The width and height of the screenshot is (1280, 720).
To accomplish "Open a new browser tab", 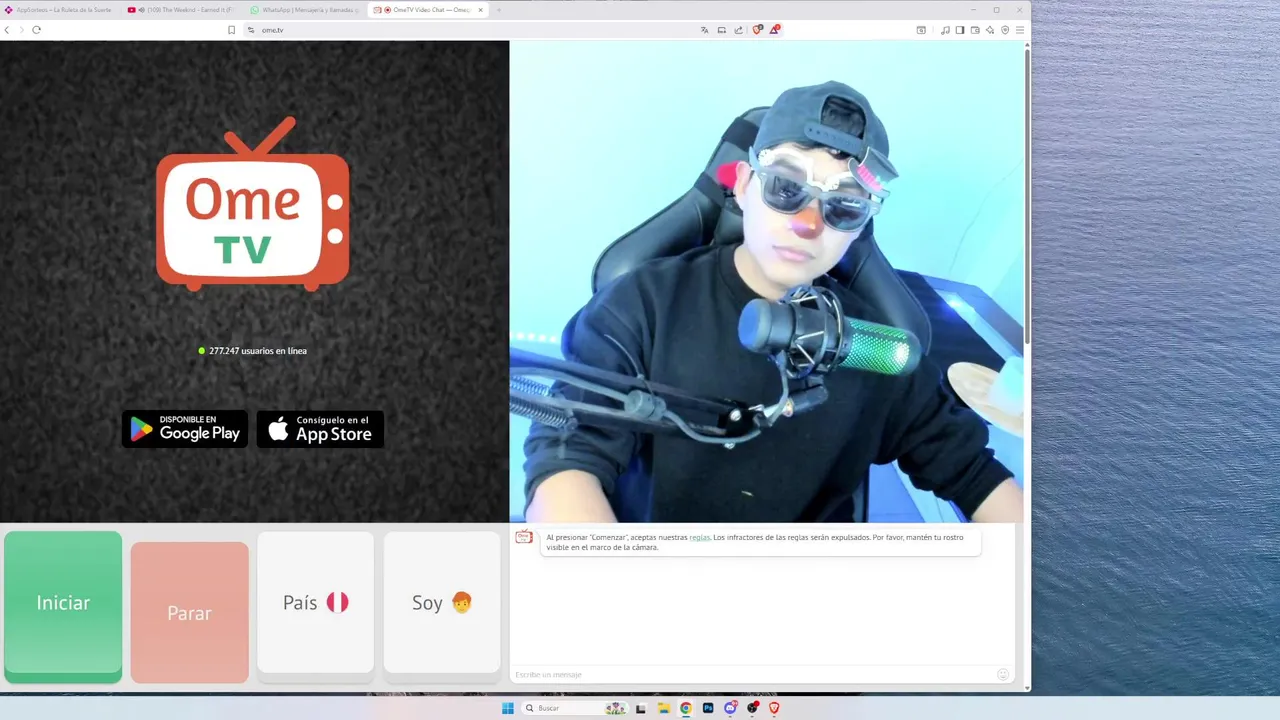I will point(499,9).
